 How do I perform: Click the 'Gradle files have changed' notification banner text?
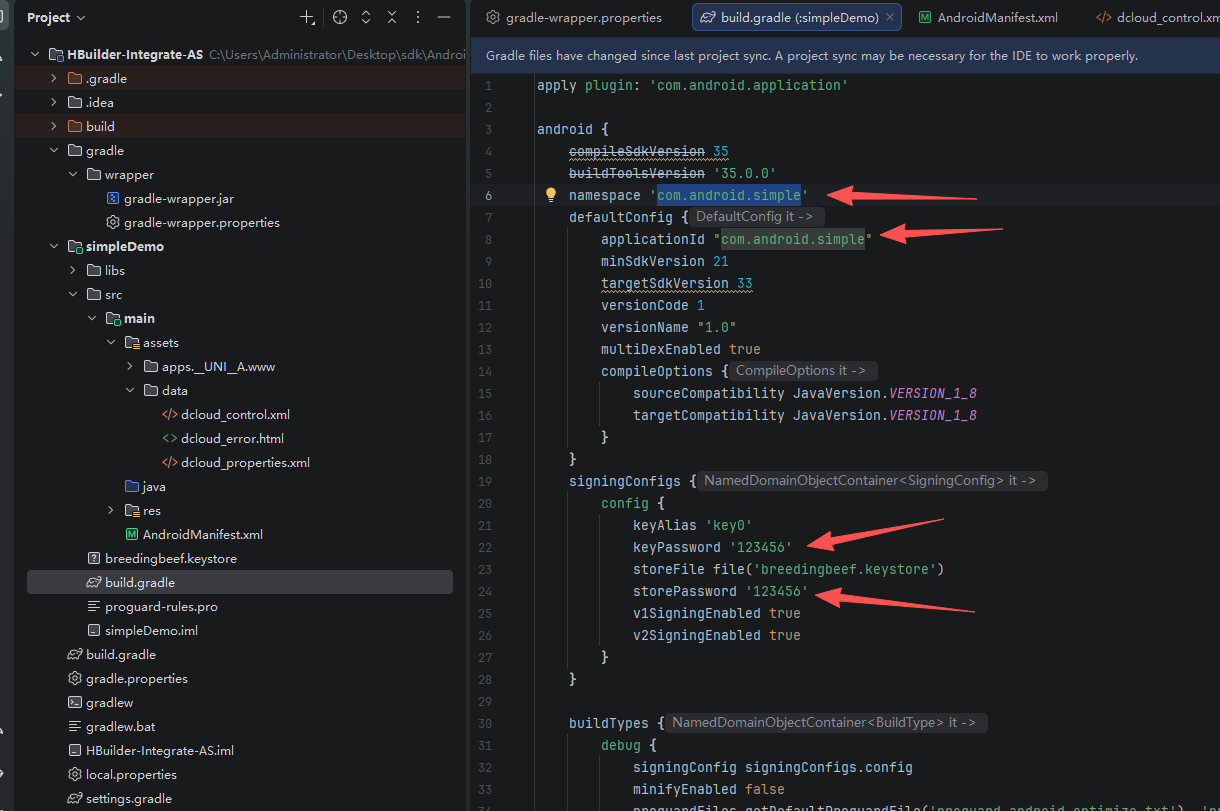(812, 56)
